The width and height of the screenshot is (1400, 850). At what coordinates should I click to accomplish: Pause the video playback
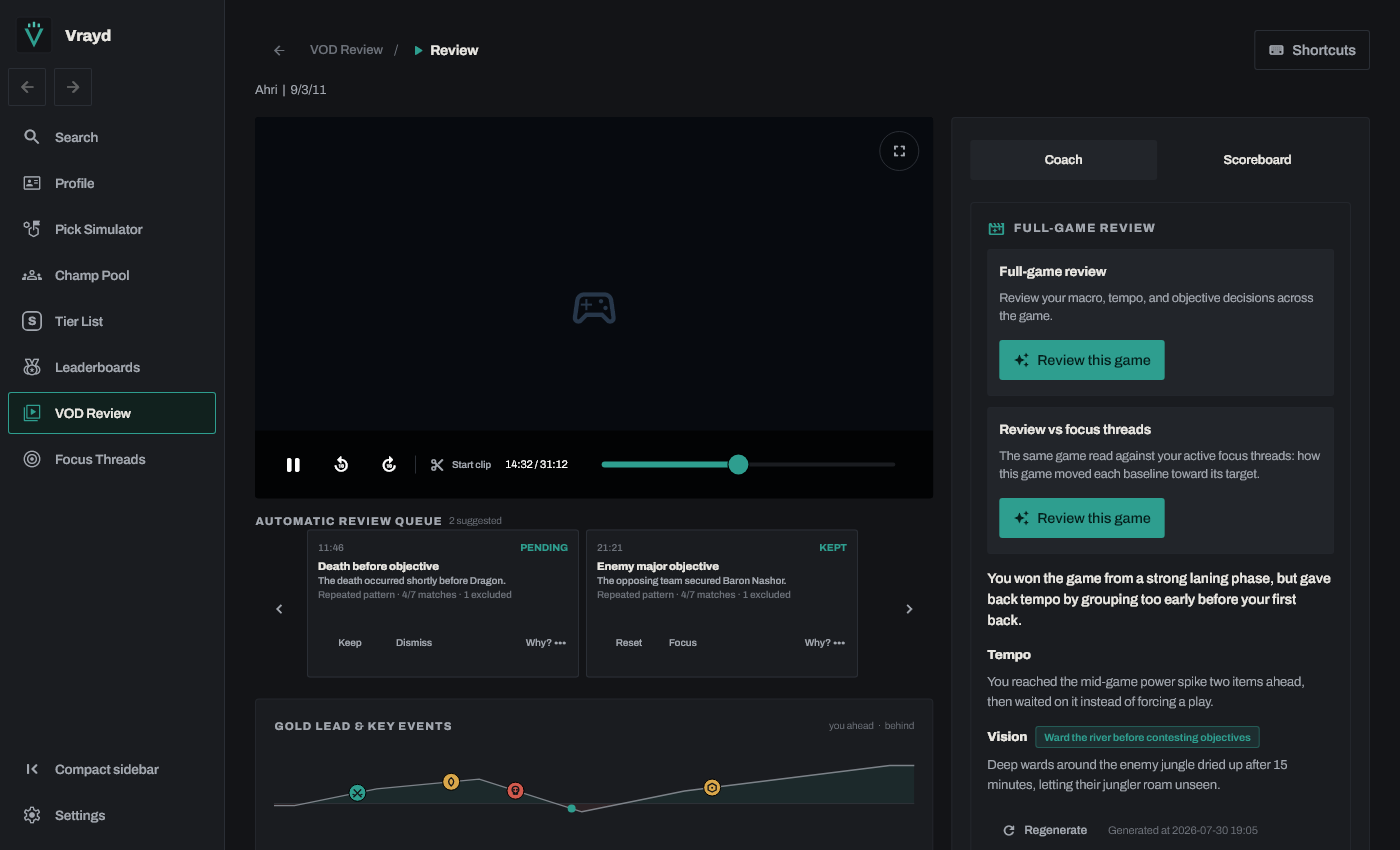tap(293, 464)
